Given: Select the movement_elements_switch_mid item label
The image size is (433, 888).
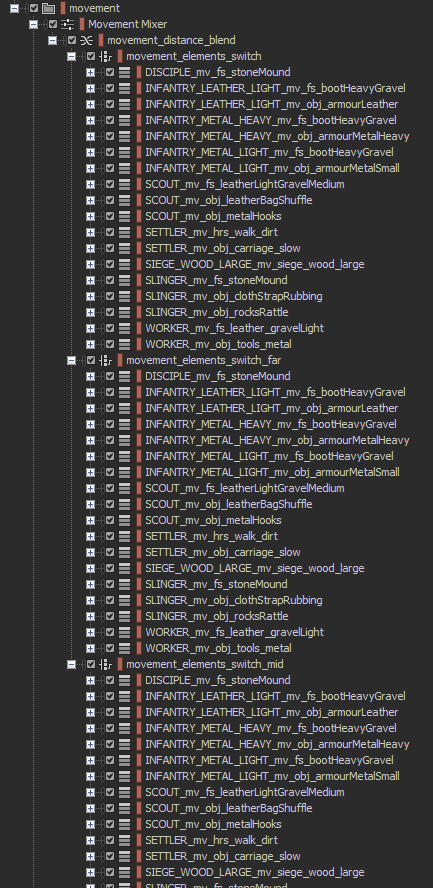Looking at the screenshot, I should (x=205, y=664).
